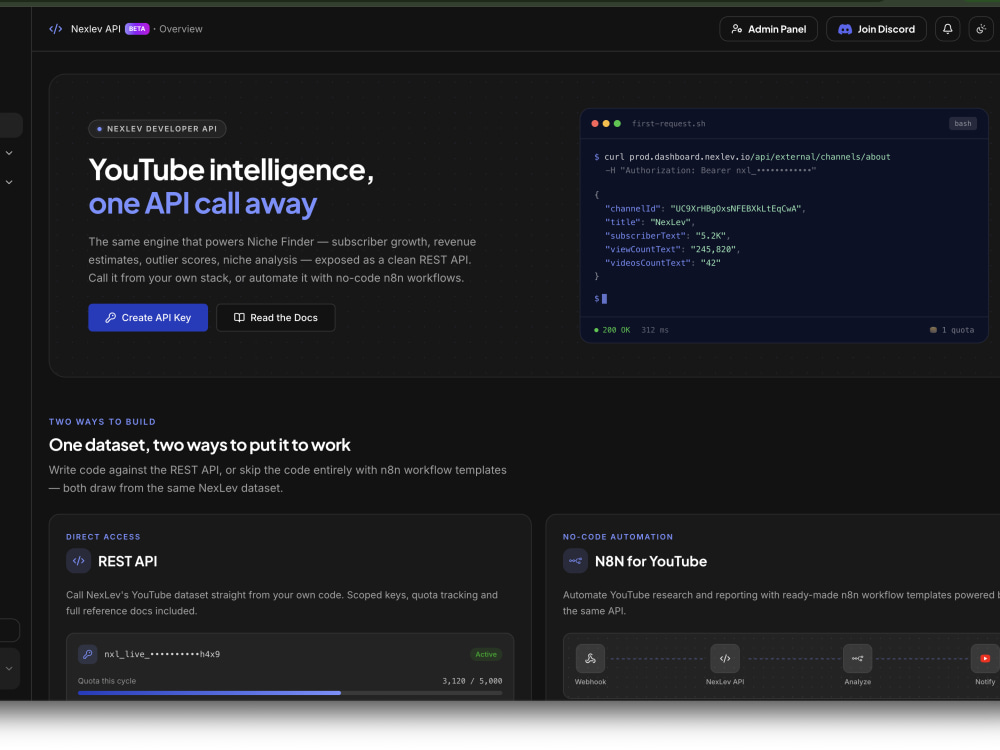Viewport: 1000px width, 750px height.
Task: Click the N8N for YouTube heading
Action: pyautogui.click(x=651, y=561)
